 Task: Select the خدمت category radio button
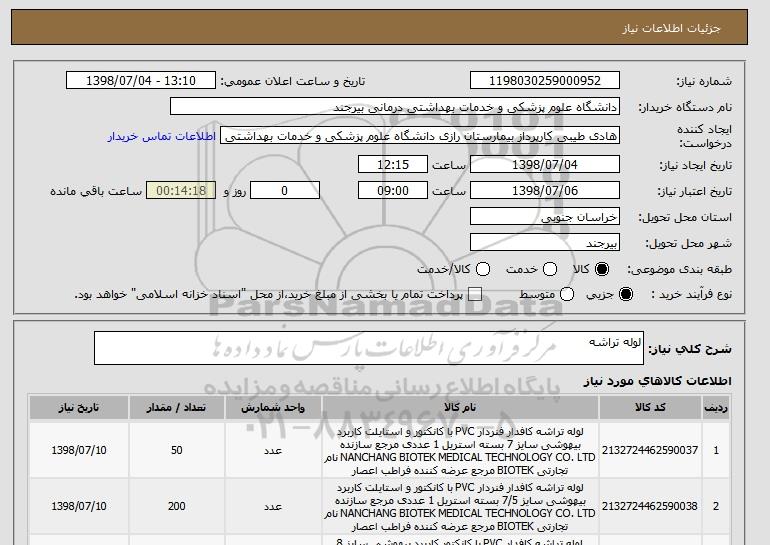[x=550, y=269]
